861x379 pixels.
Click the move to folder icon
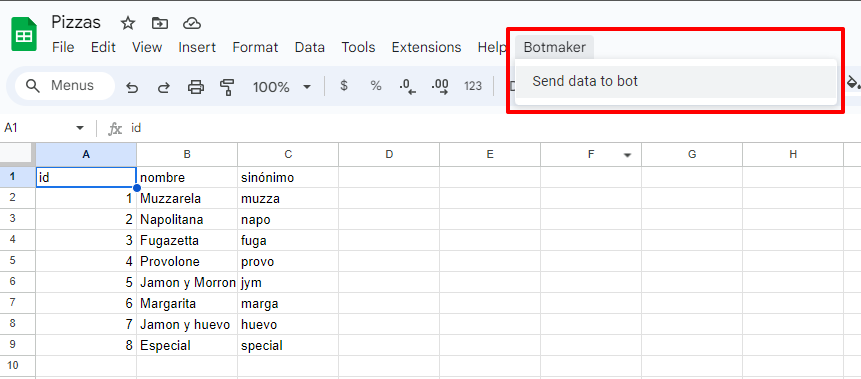[160, 23]
